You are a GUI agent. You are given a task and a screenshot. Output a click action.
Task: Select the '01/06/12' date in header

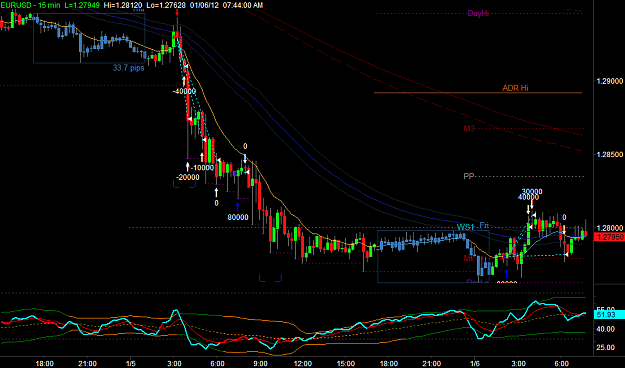click(x=204, y=5)
